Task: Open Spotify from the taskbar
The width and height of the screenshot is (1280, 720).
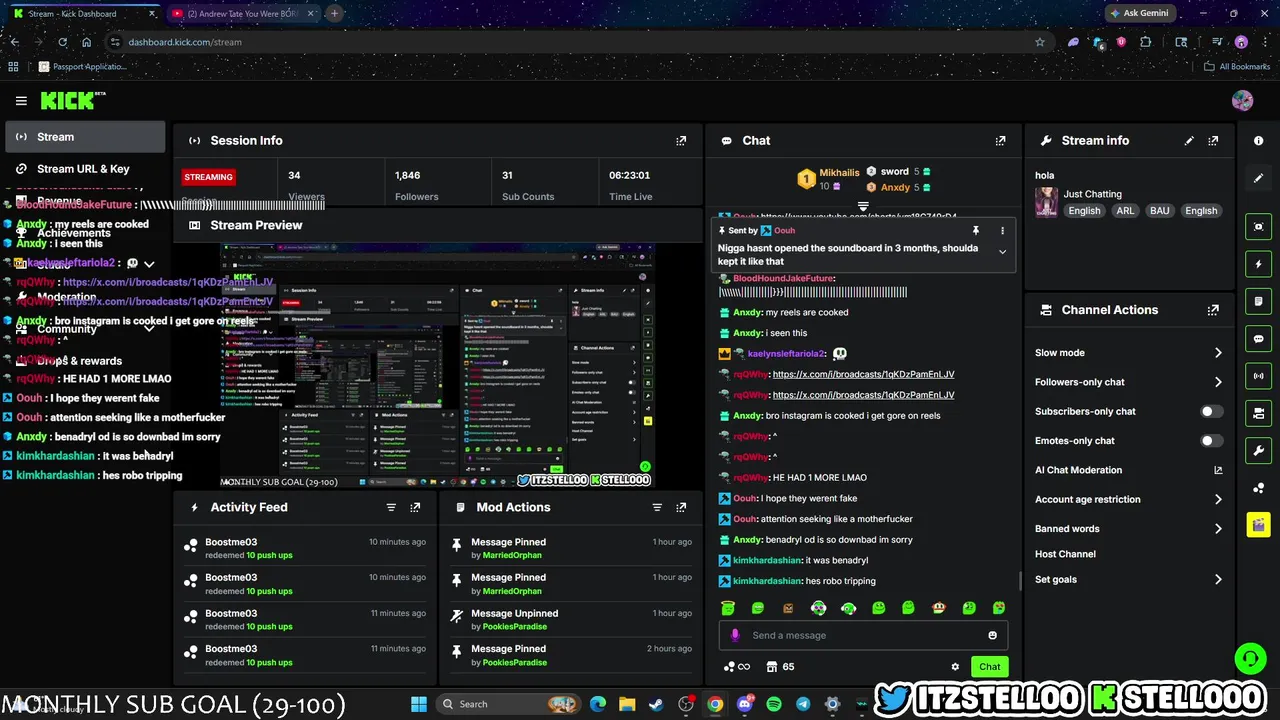Action: (x=774, y=704)
